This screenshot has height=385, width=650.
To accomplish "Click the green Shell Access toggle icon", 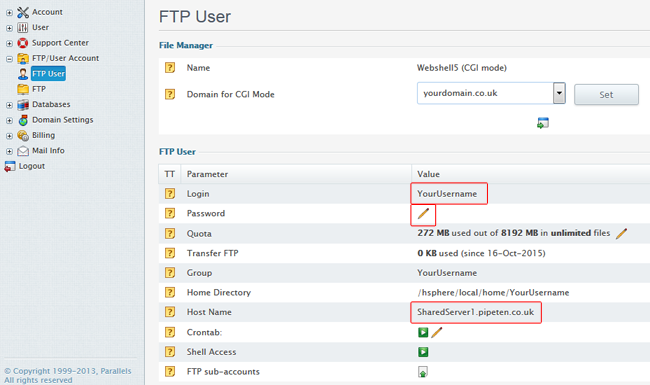I will (x=423, y=352).
